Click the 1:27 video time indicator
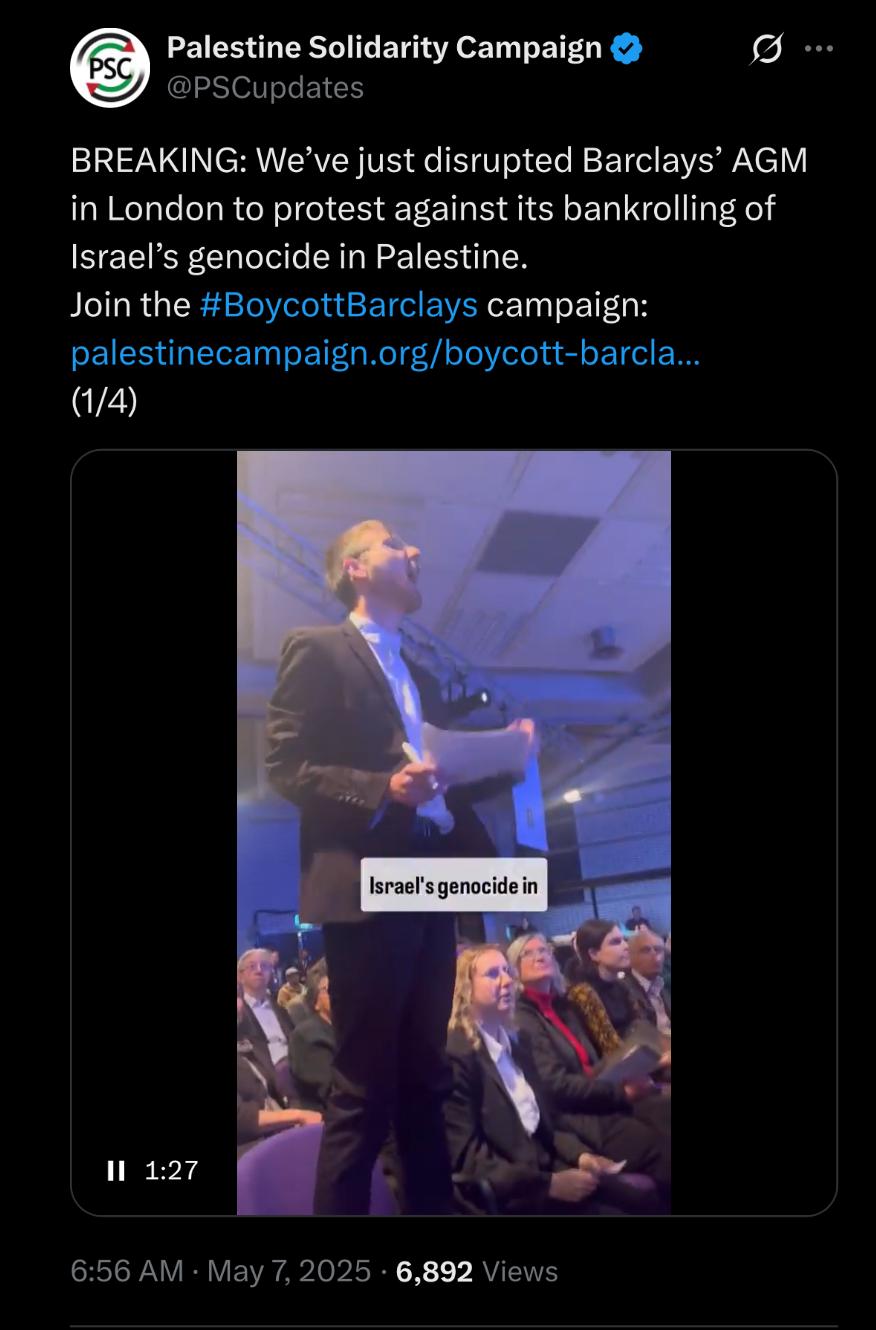This screenshot has width=876, height=1330. tap(172, 1170)
